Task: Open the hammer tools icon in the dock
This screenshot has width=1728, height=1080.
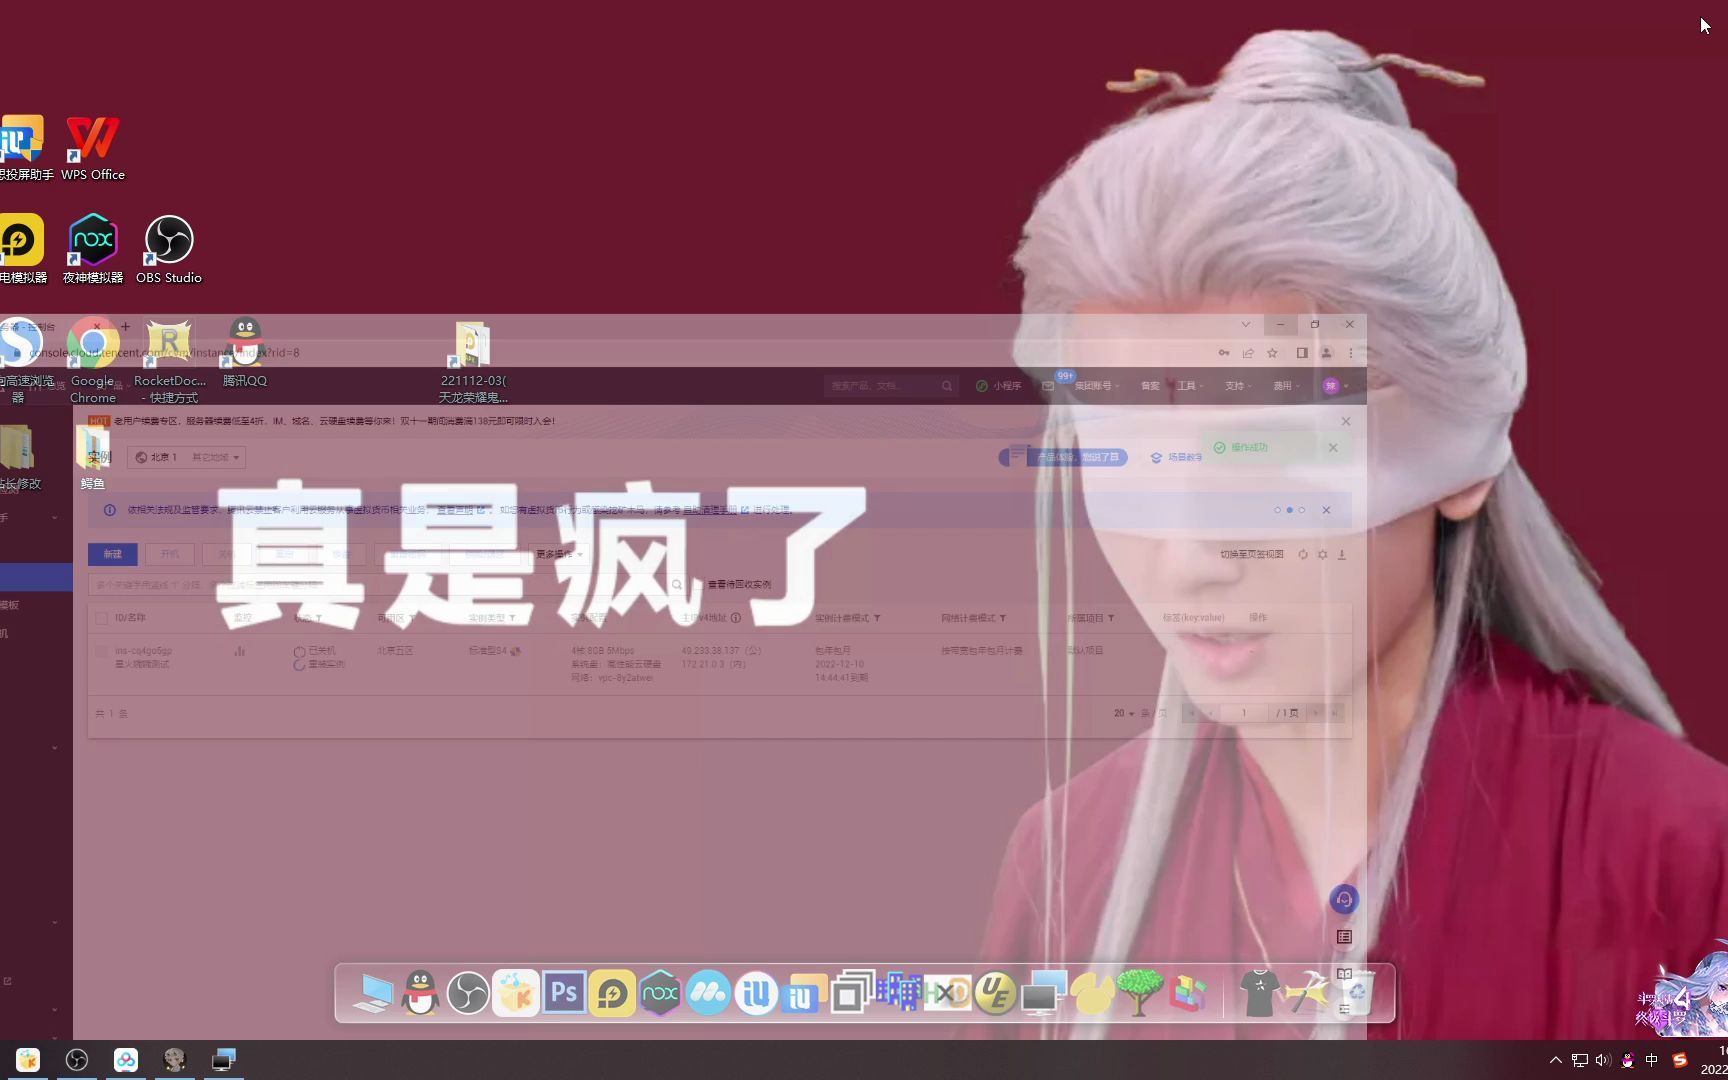Action: 1307,994
